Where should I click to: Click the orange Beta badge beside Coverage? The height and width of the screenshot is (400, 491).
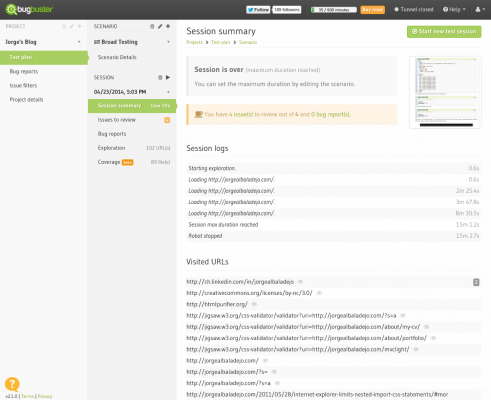click(127, 162)
